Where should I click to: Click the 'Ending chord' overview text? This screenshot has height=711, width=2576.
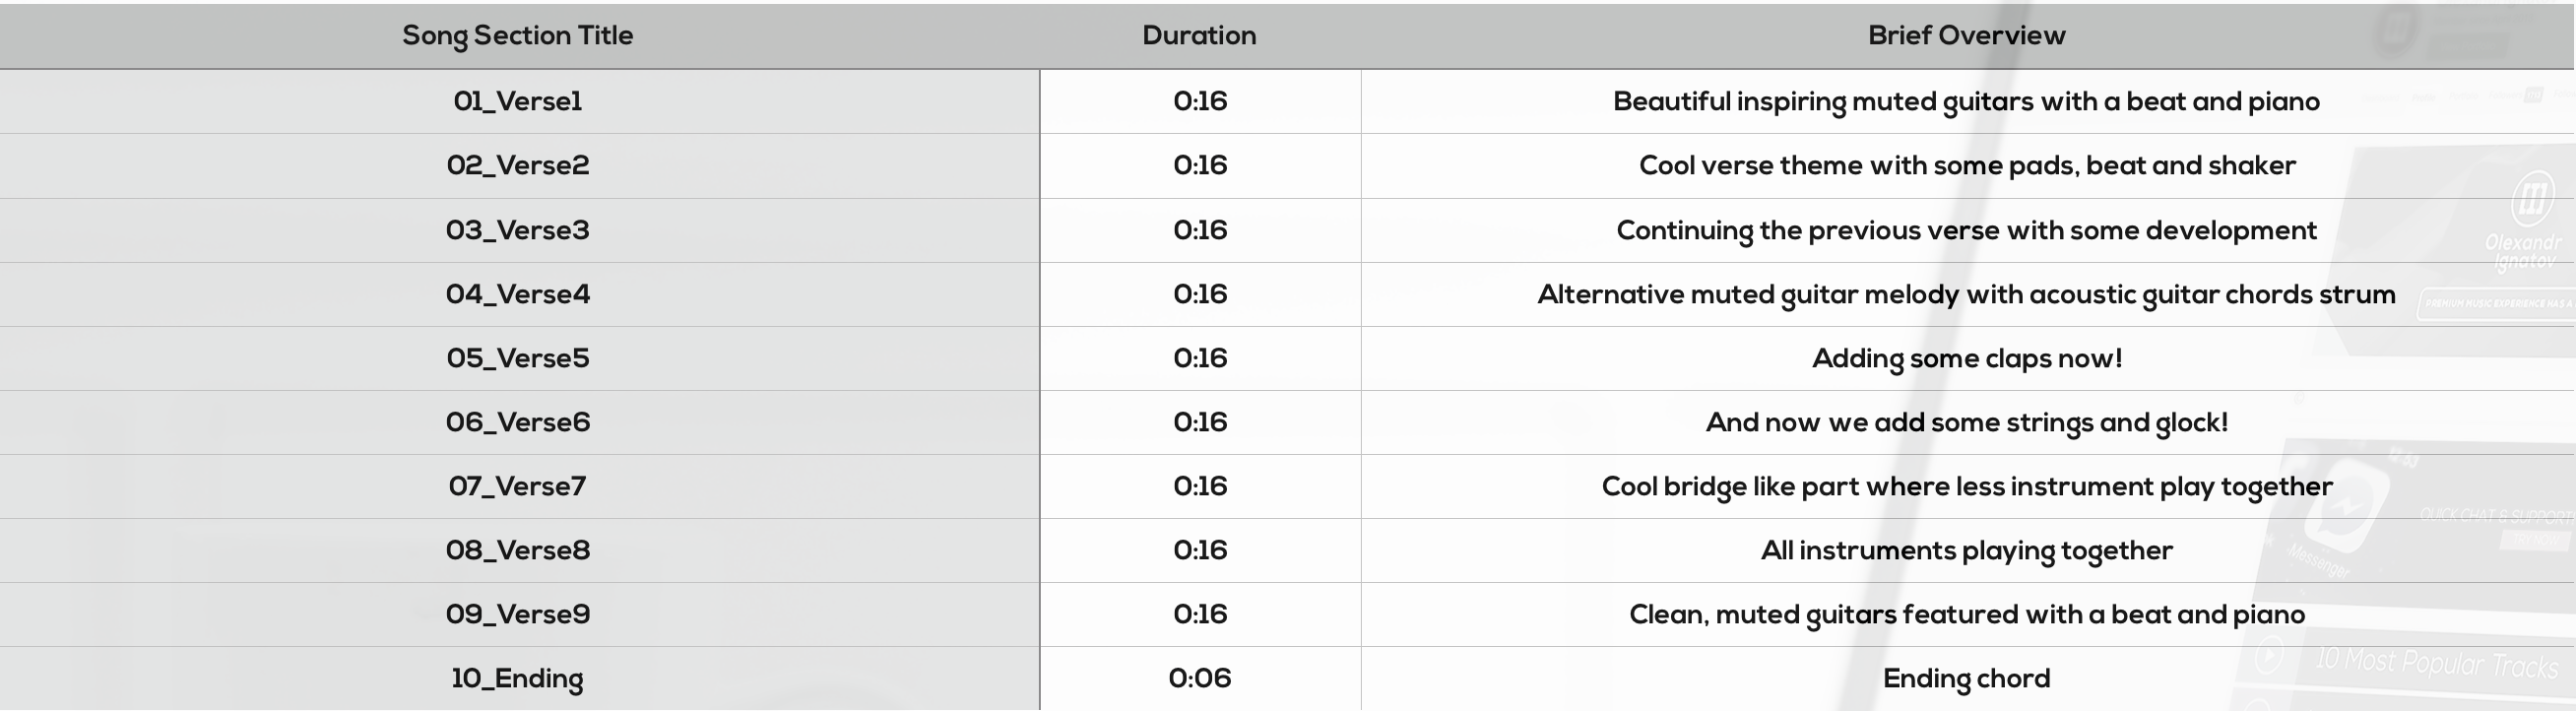(x=1966, y=679)
